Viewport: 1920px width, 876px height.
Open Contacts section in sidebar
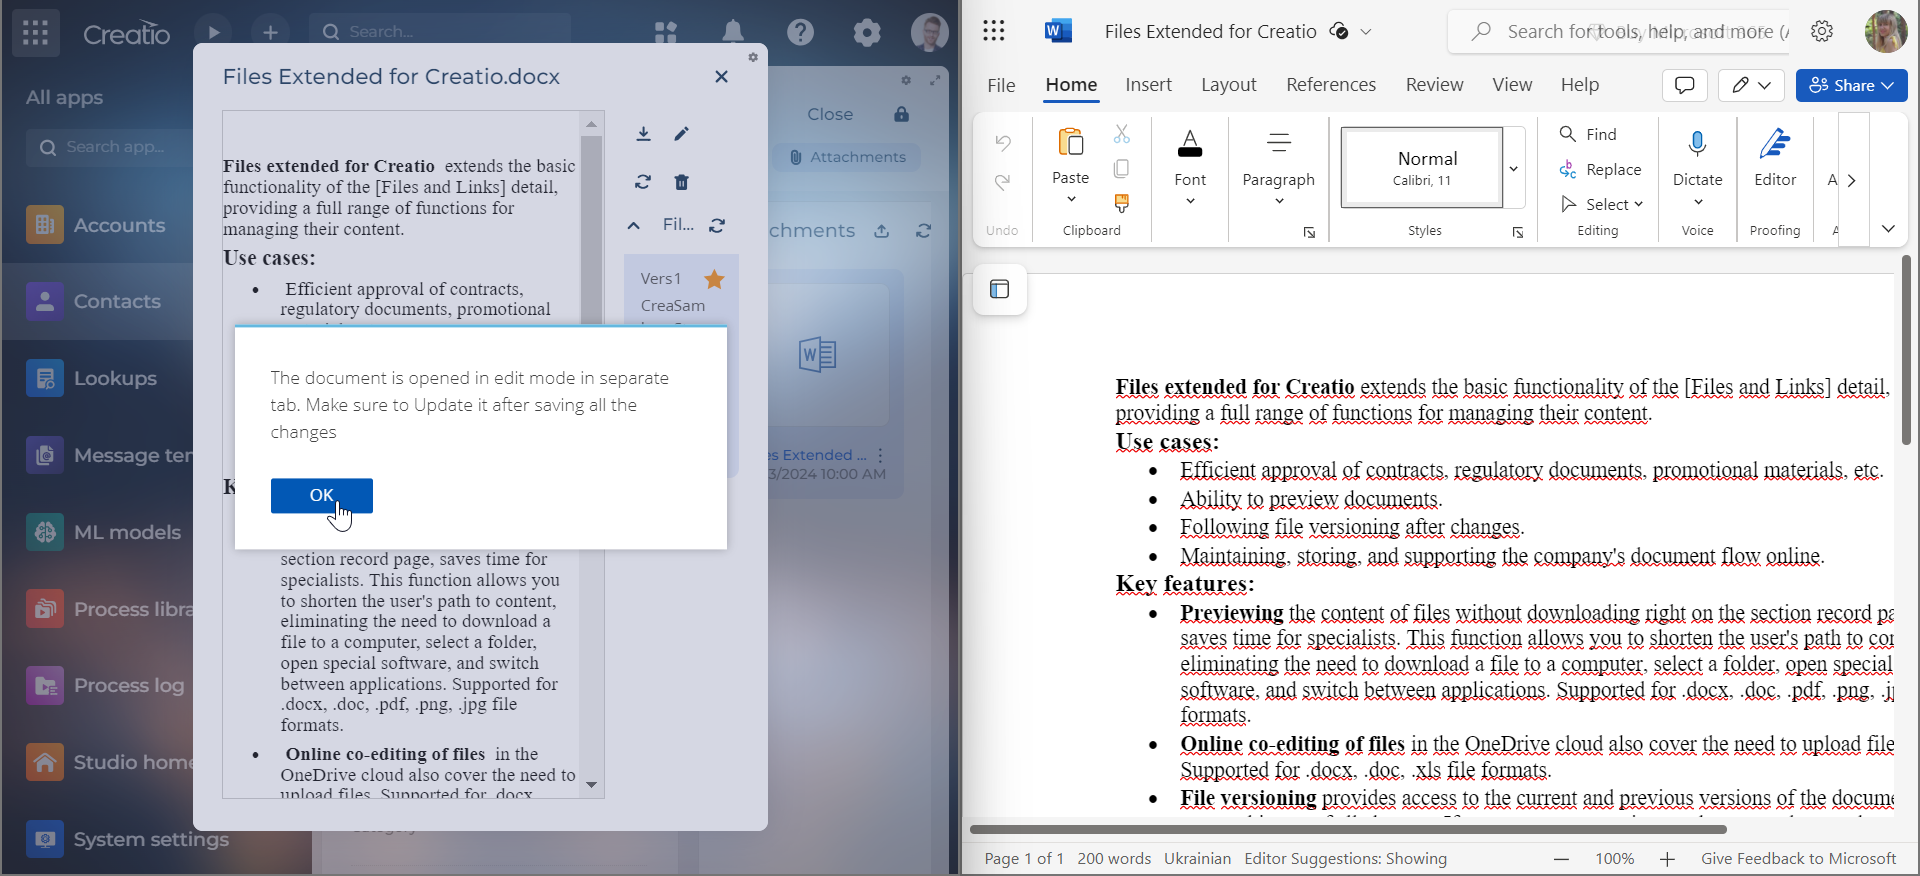[x=94, y=301]
